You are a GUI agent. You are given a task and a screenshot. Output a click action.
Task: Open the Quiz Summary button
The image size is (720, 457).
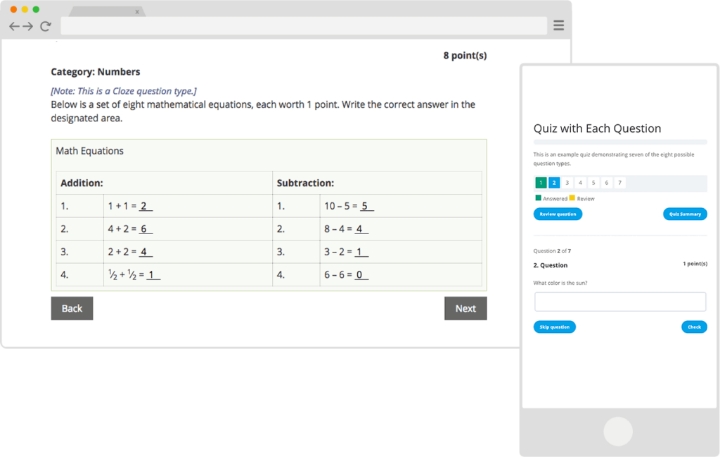pyautogui.click(x=685, y=214)
